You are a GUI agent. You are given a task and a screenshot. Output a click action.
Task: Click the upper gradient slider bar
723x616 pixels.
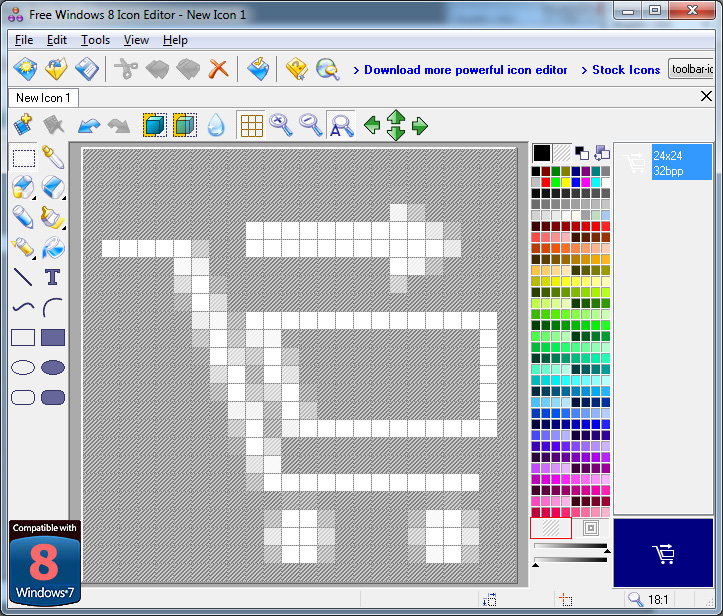571,546
